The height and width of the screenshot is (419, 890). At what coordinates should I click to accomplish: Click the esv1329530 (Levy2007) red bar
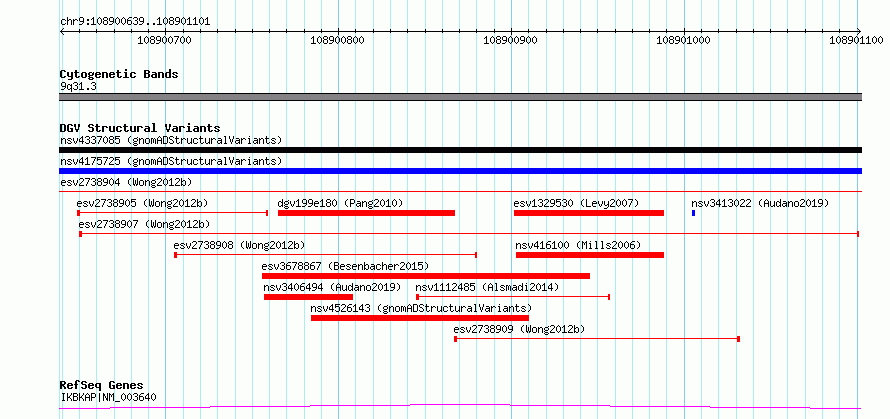tap(589, 213)
